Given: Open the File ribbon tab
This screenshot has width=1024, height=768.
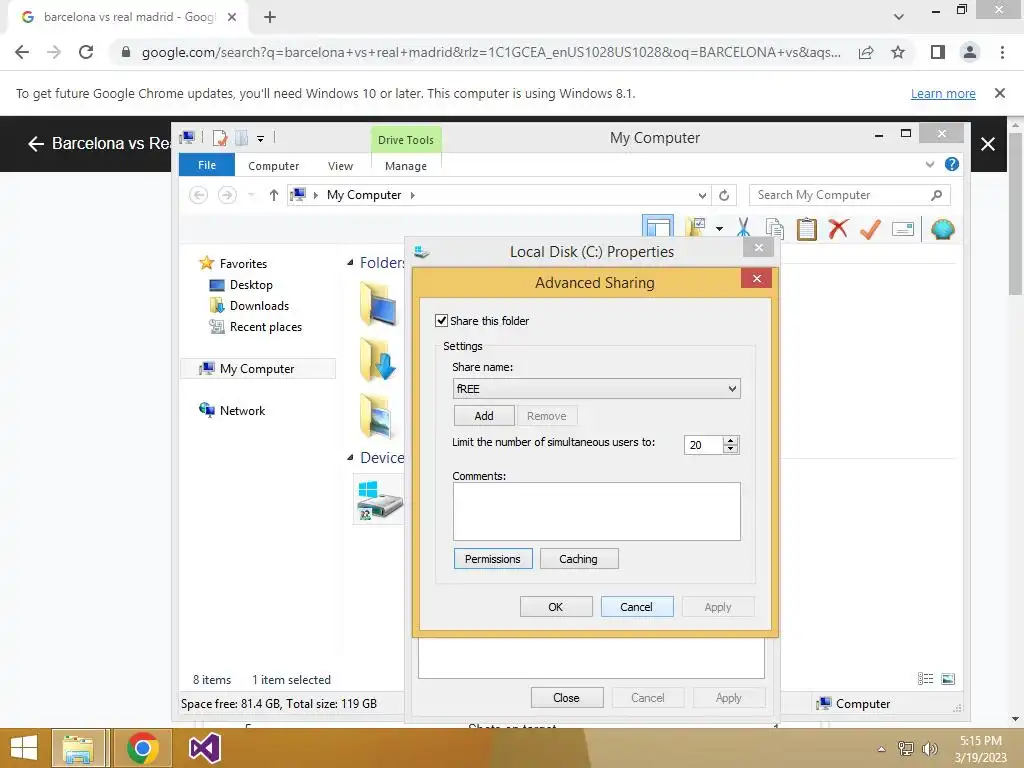Looking at the screenshot, I should pos(207,165).
